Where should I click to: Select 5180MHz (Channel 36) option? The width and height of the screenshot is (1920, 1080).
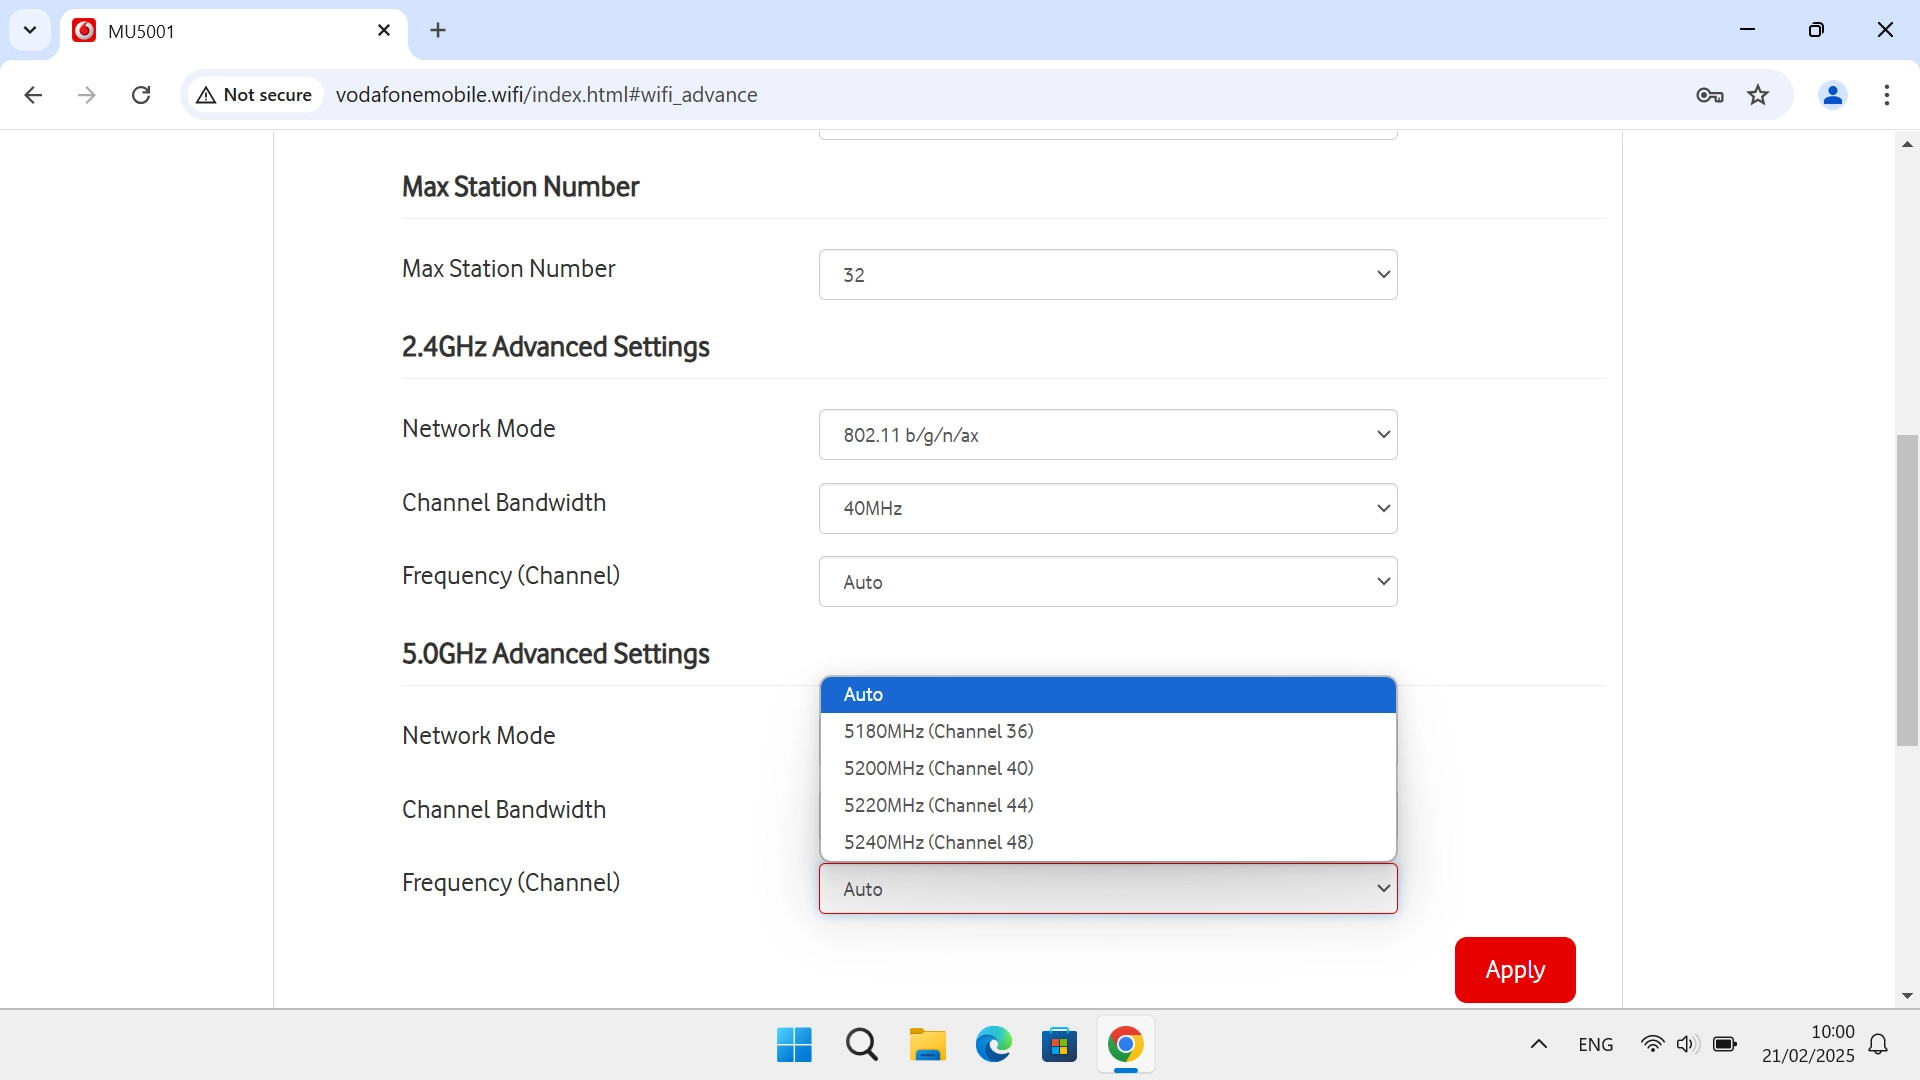(938, 731)
